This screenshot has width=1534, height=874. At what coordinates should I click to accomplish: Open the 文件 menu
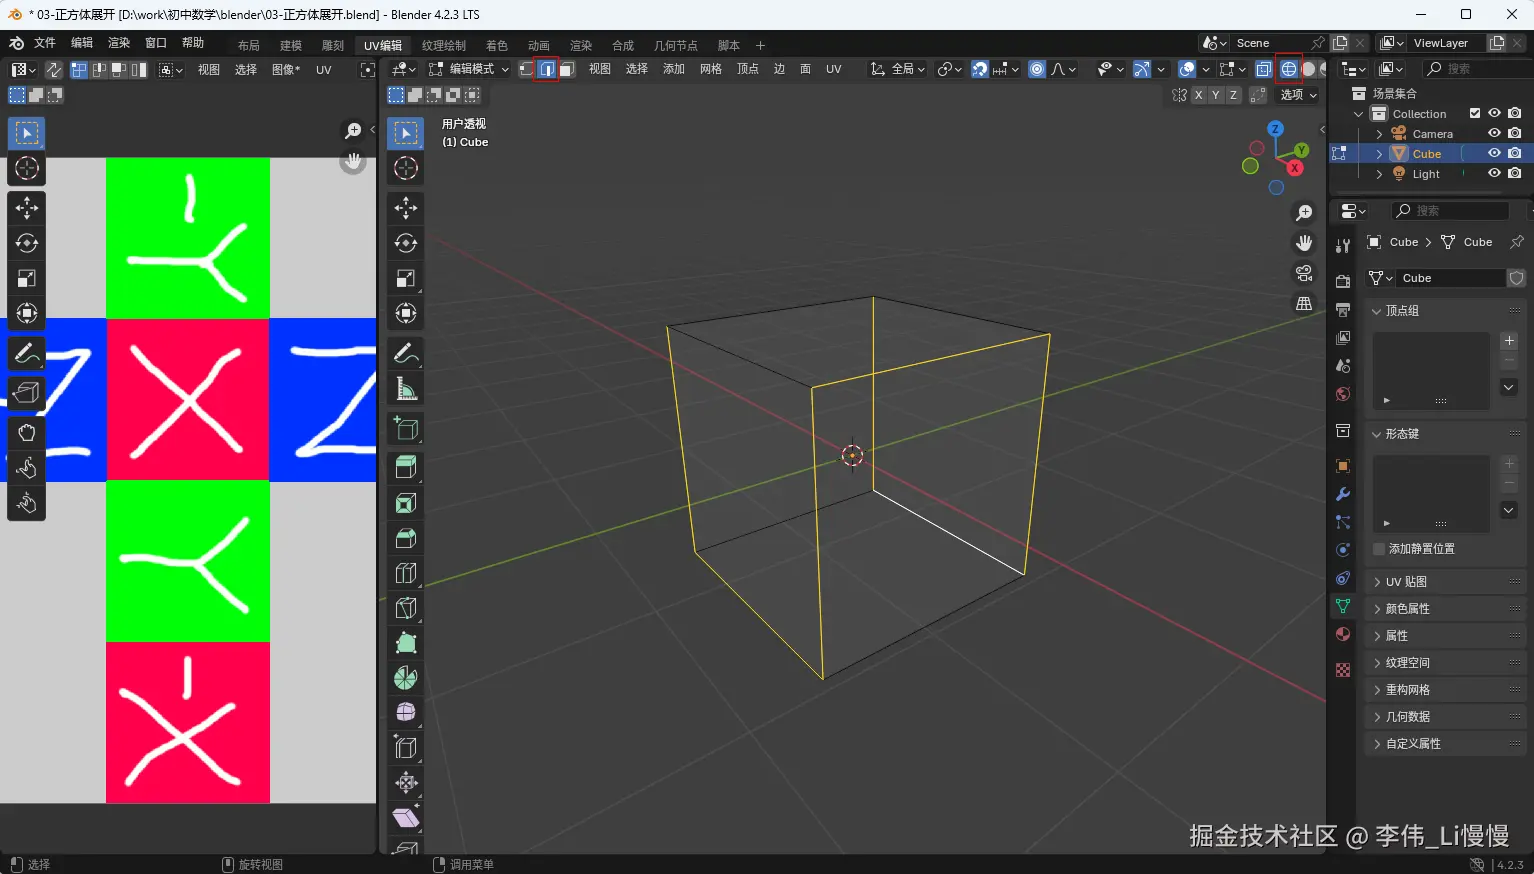click(x=45, y=43)
